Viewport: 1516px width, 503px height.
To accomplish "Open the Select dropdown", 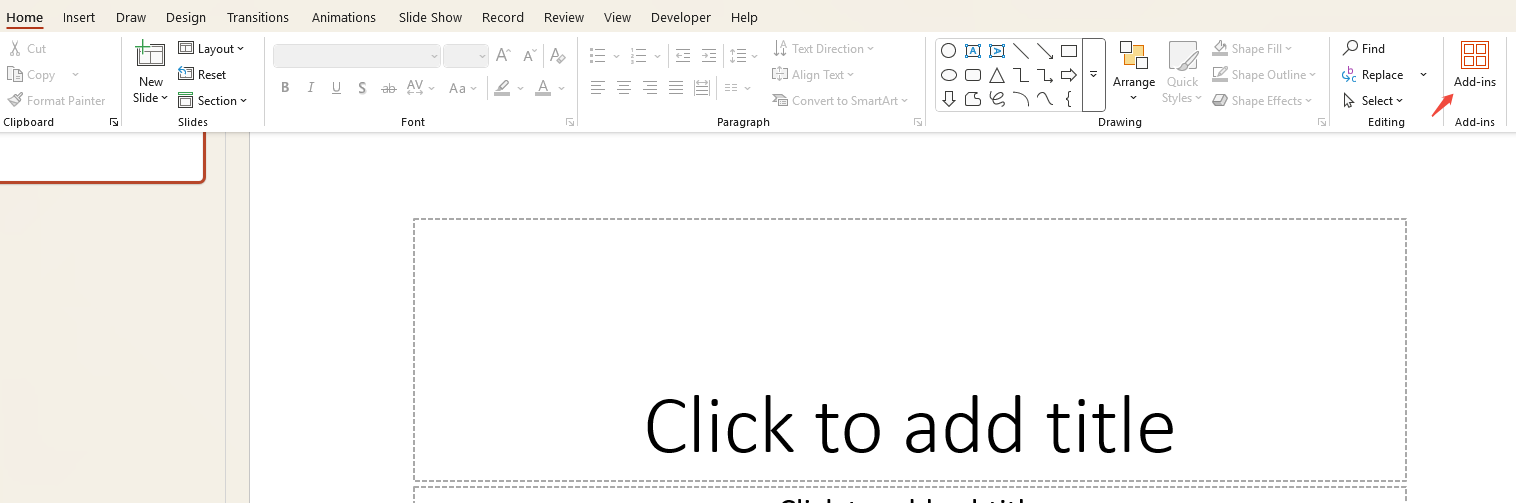I will pos(1373,101).
